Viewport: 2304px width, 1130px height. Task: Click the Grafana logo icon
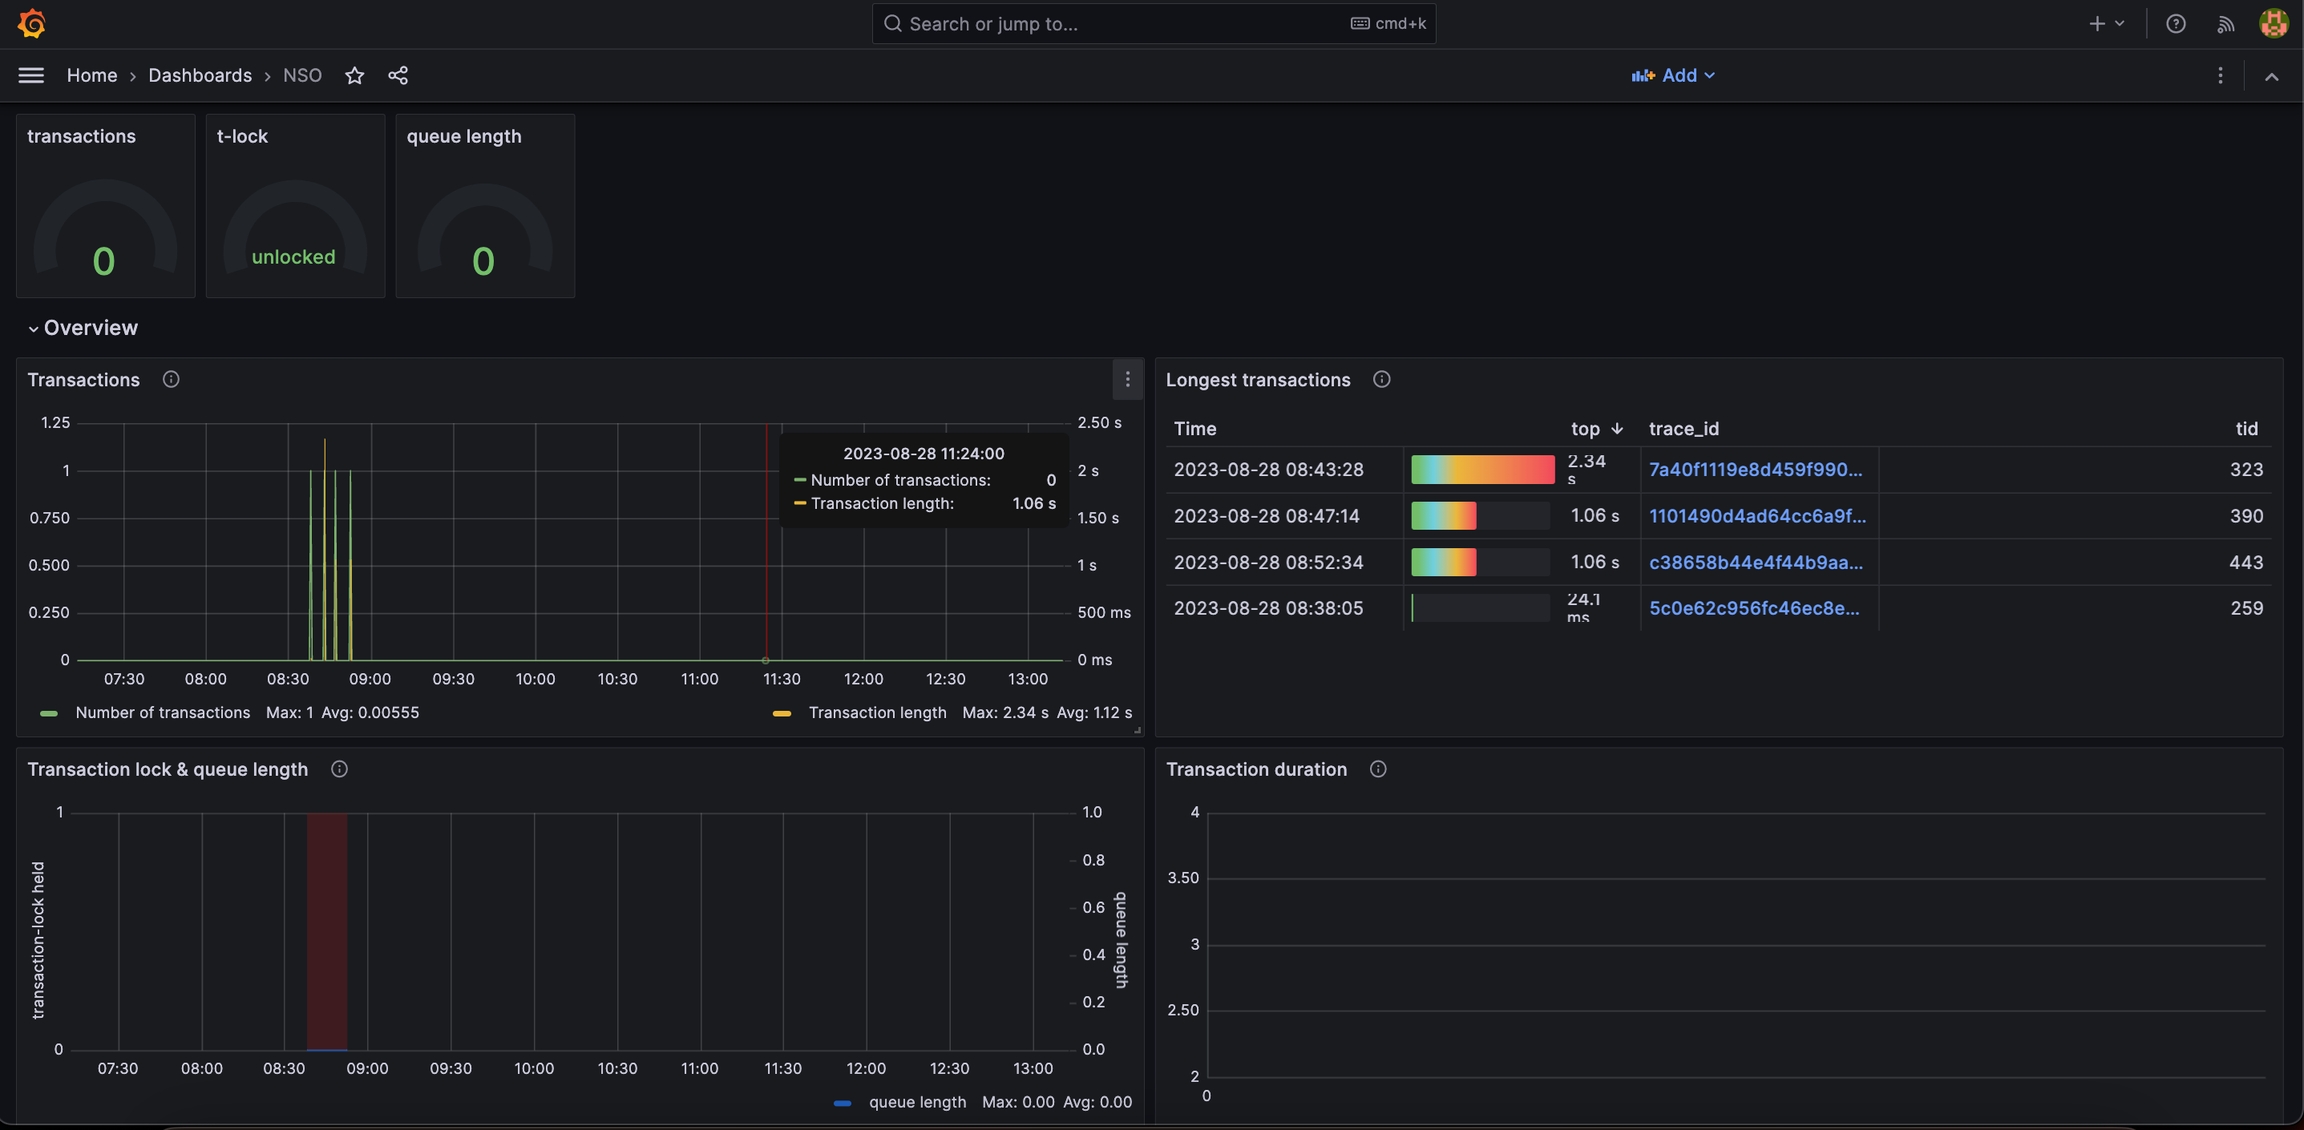[x=32, y=23]
